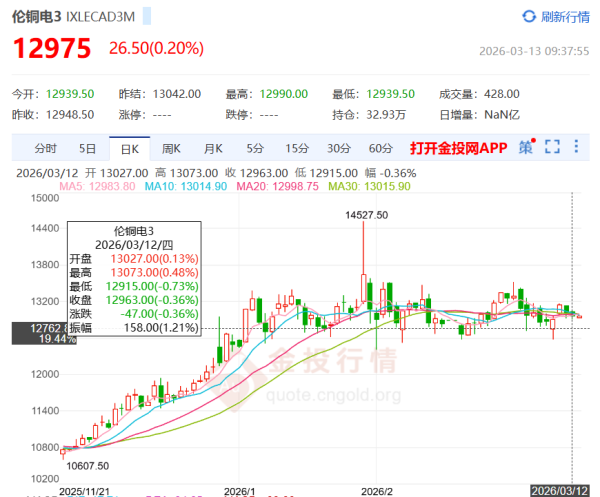This screenshot has height=497, width=600.
Task: Switch to the 5日 chart tab
Action: tap(87, 148)
